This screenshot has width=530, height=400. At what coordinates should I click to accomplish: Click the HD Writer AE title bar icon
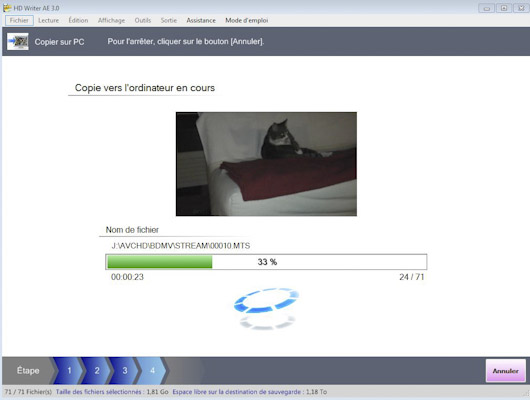[x=7, y=7]
